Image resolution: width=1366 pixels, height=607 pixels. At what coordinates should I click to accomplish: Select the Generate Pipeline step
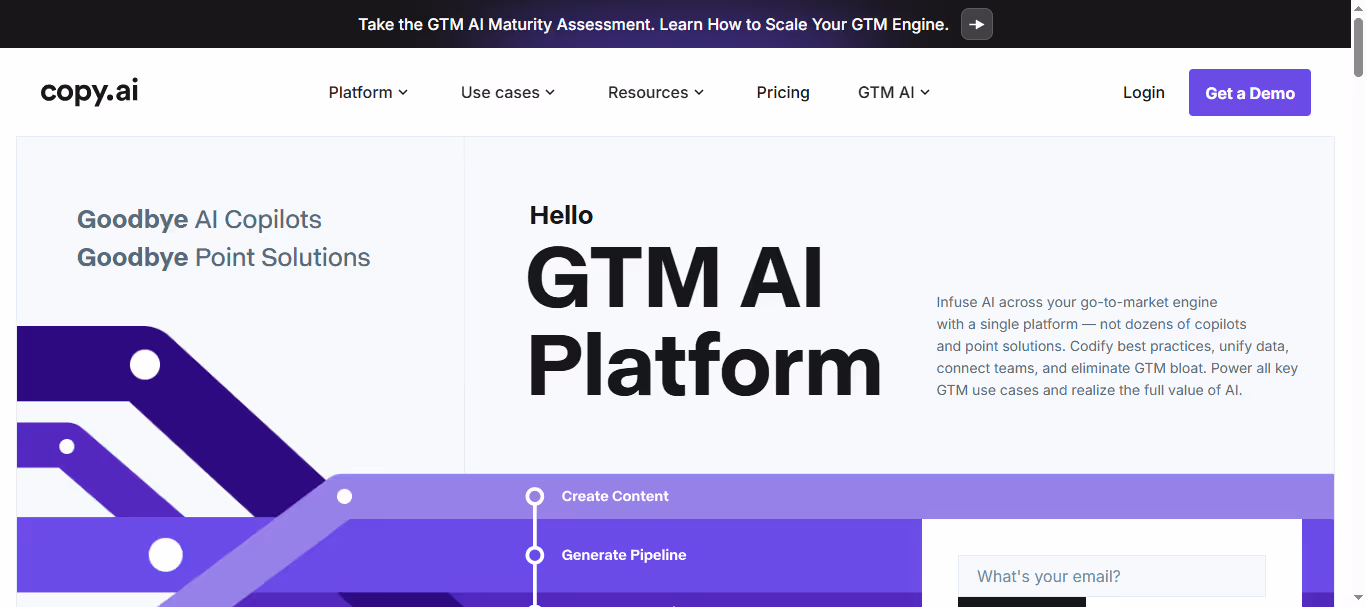tap(624, 555)
